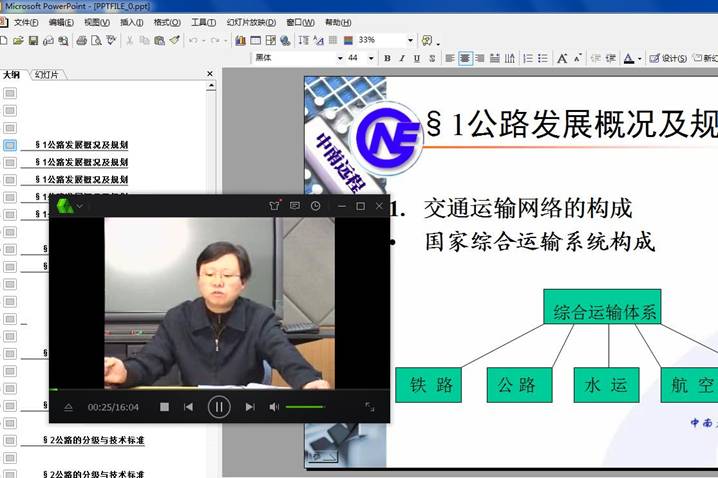
Task: Insert a hyperlink with the globe icon
Action: pos(285,41)
